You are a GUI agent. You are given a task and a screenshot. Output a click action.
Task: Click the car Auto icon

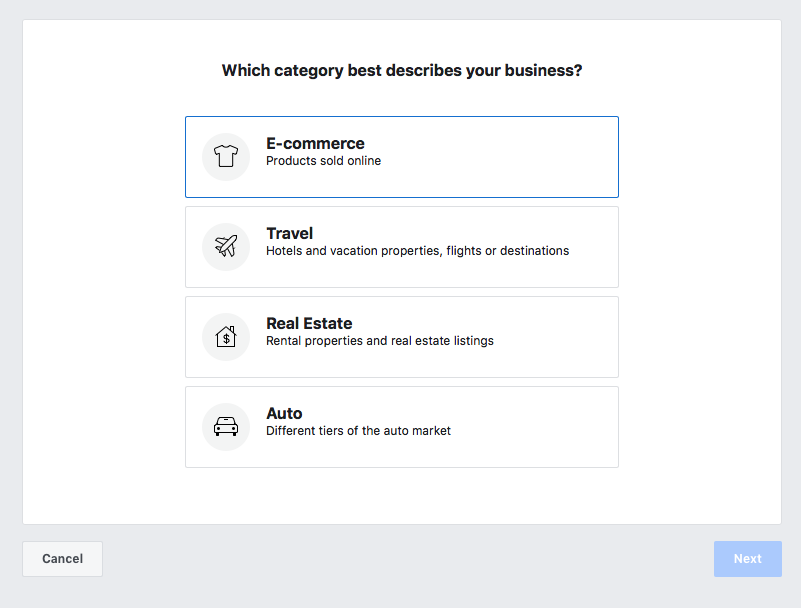click(226, 427)
